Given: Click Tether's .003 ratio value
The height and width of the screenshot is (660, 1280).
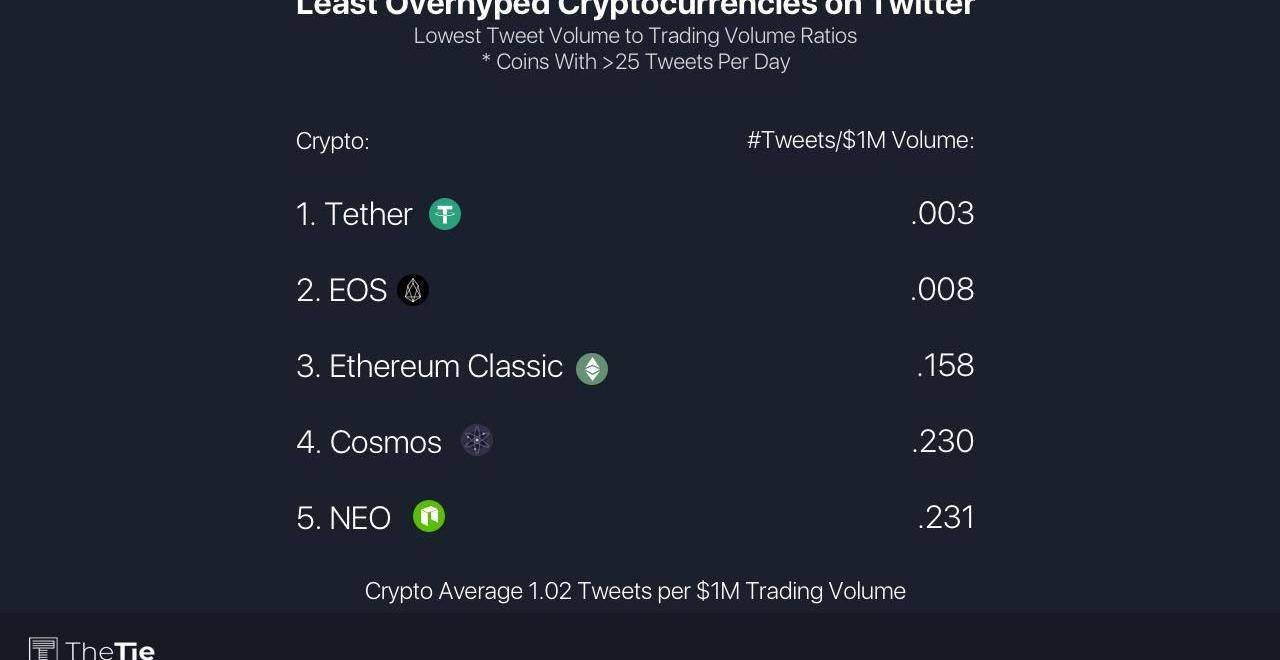Looking at the screenshot, I should [x=942, y=213].
